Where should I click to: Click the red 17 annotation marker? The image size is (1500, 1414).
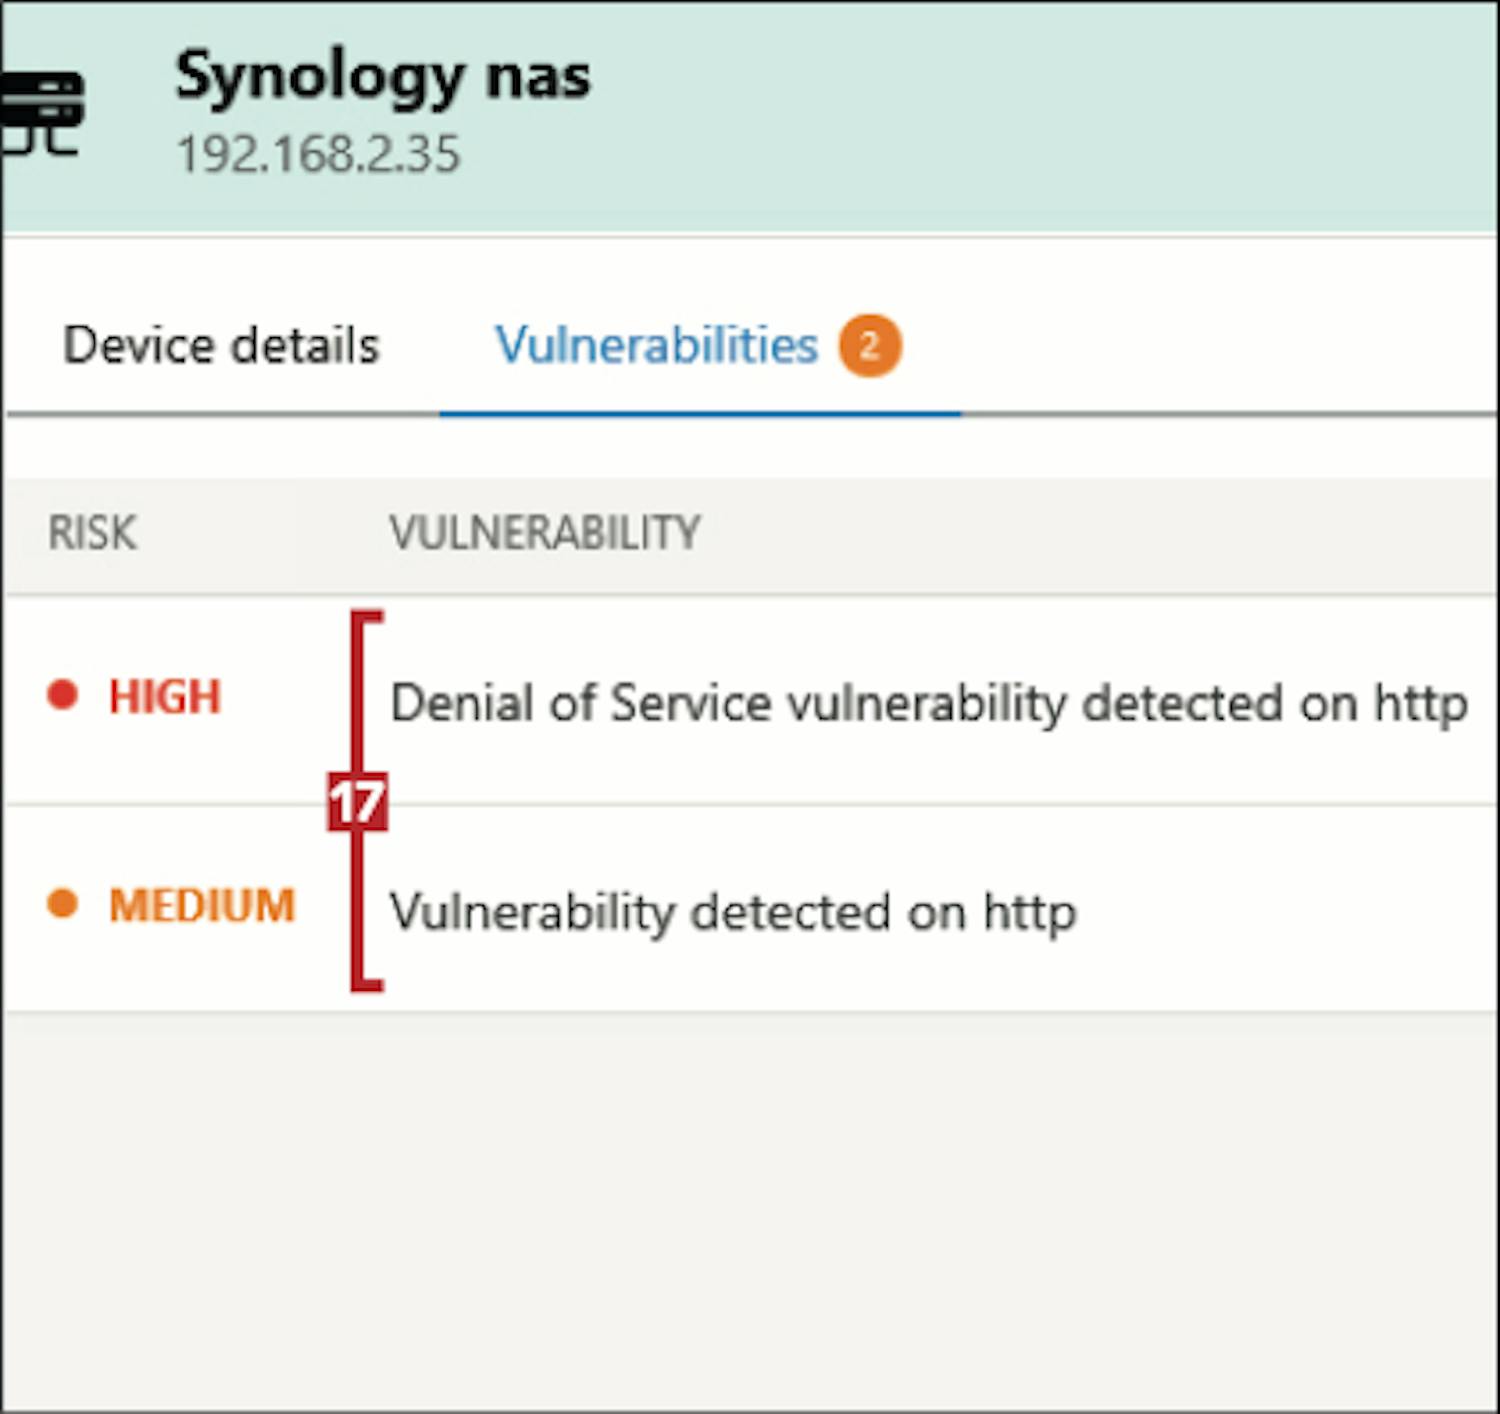click(357, 801)
